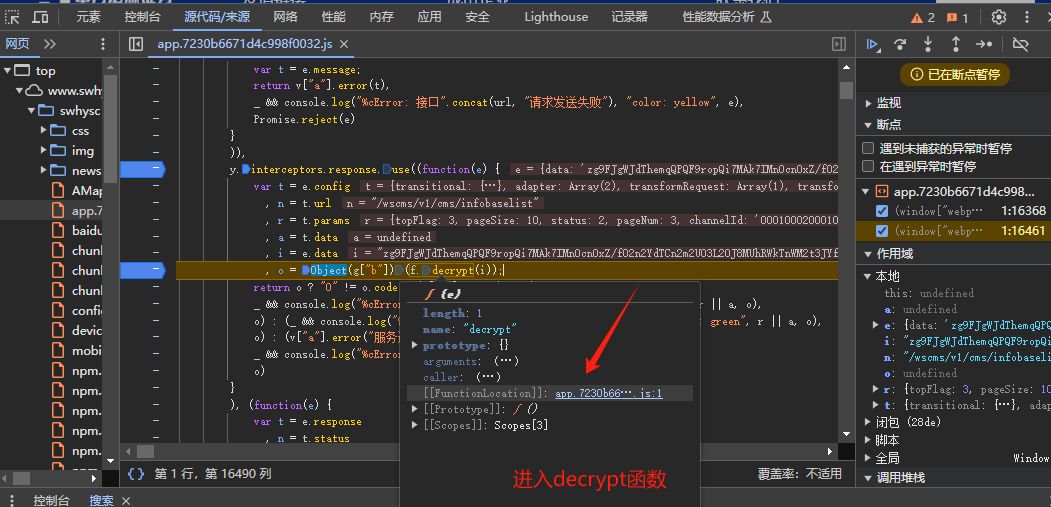Screen dimensions: 1051x507
Task: Expand the img folder
Action: (x=44, y=150)
